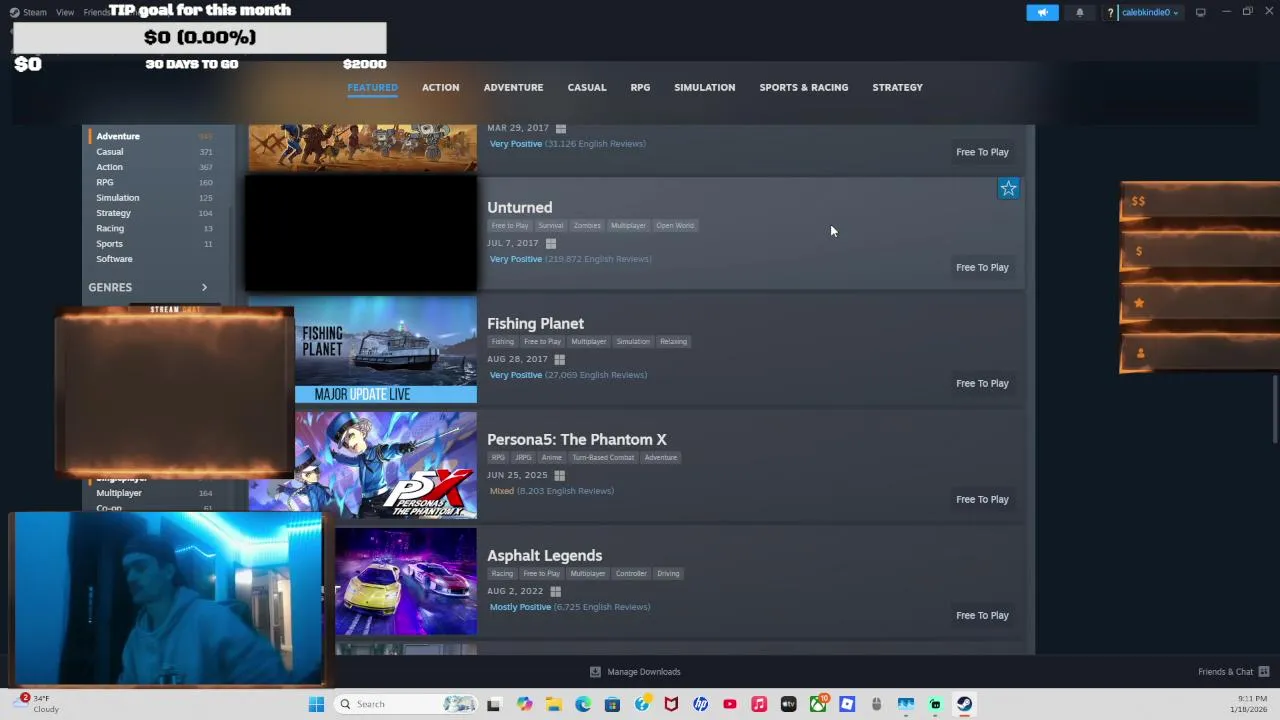
Task: Open the McAfee icon in the taskbar
Action: (671, 704)
